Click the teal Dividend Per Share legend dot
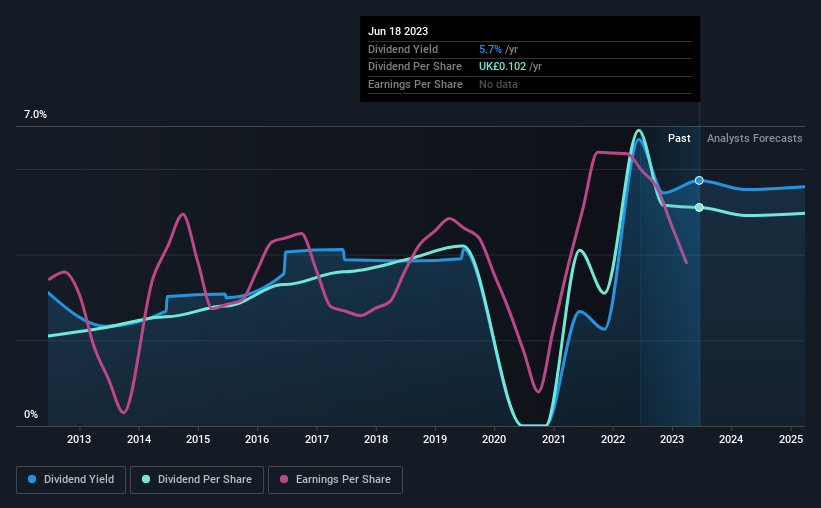This screenshot has height=508, width=821. 146,479
